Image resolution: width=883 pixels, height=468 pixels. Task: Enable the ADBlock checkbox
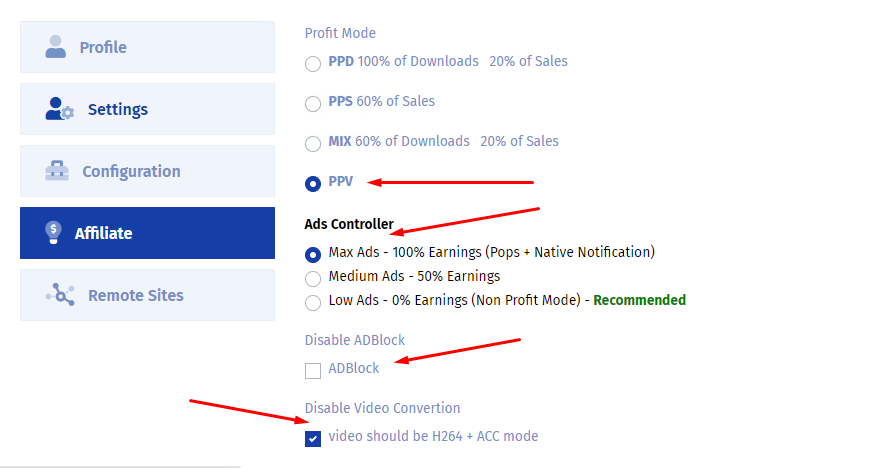pyautogui.click(x=313, y=370)
